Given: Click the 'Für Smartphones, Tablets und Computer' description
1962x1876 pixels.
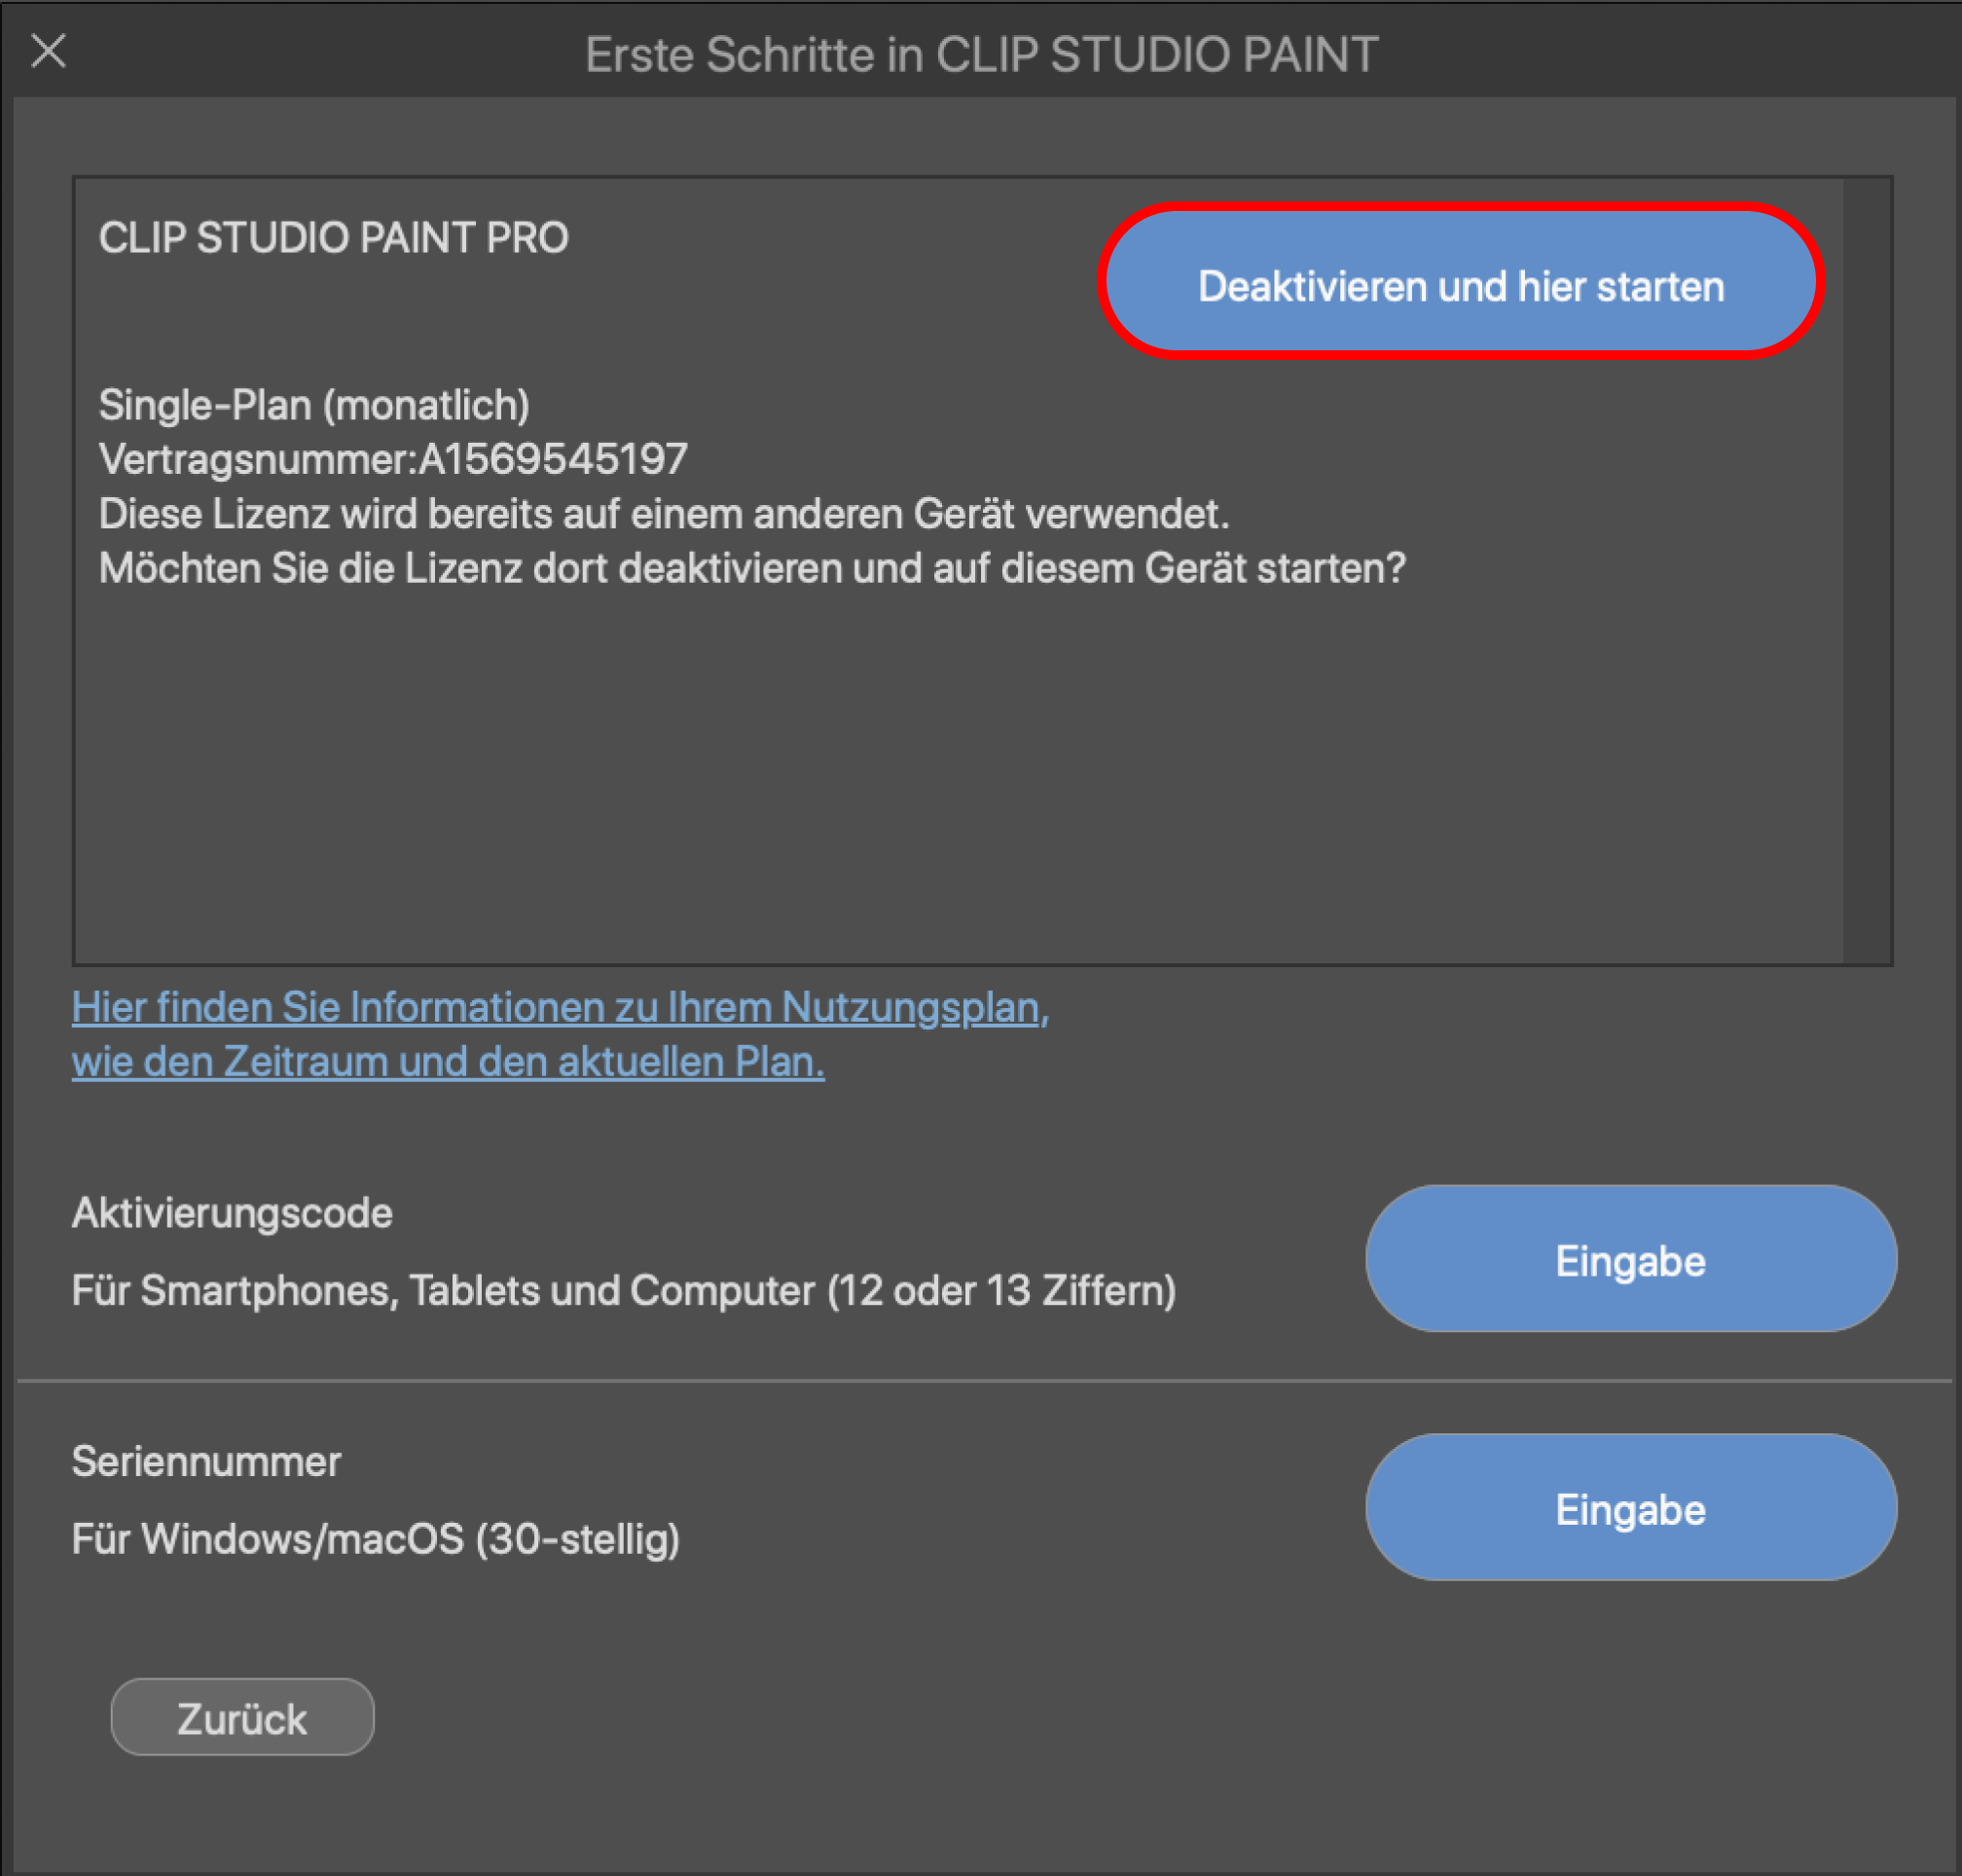Looking at the screenshot, I should tap(623, 1291).
